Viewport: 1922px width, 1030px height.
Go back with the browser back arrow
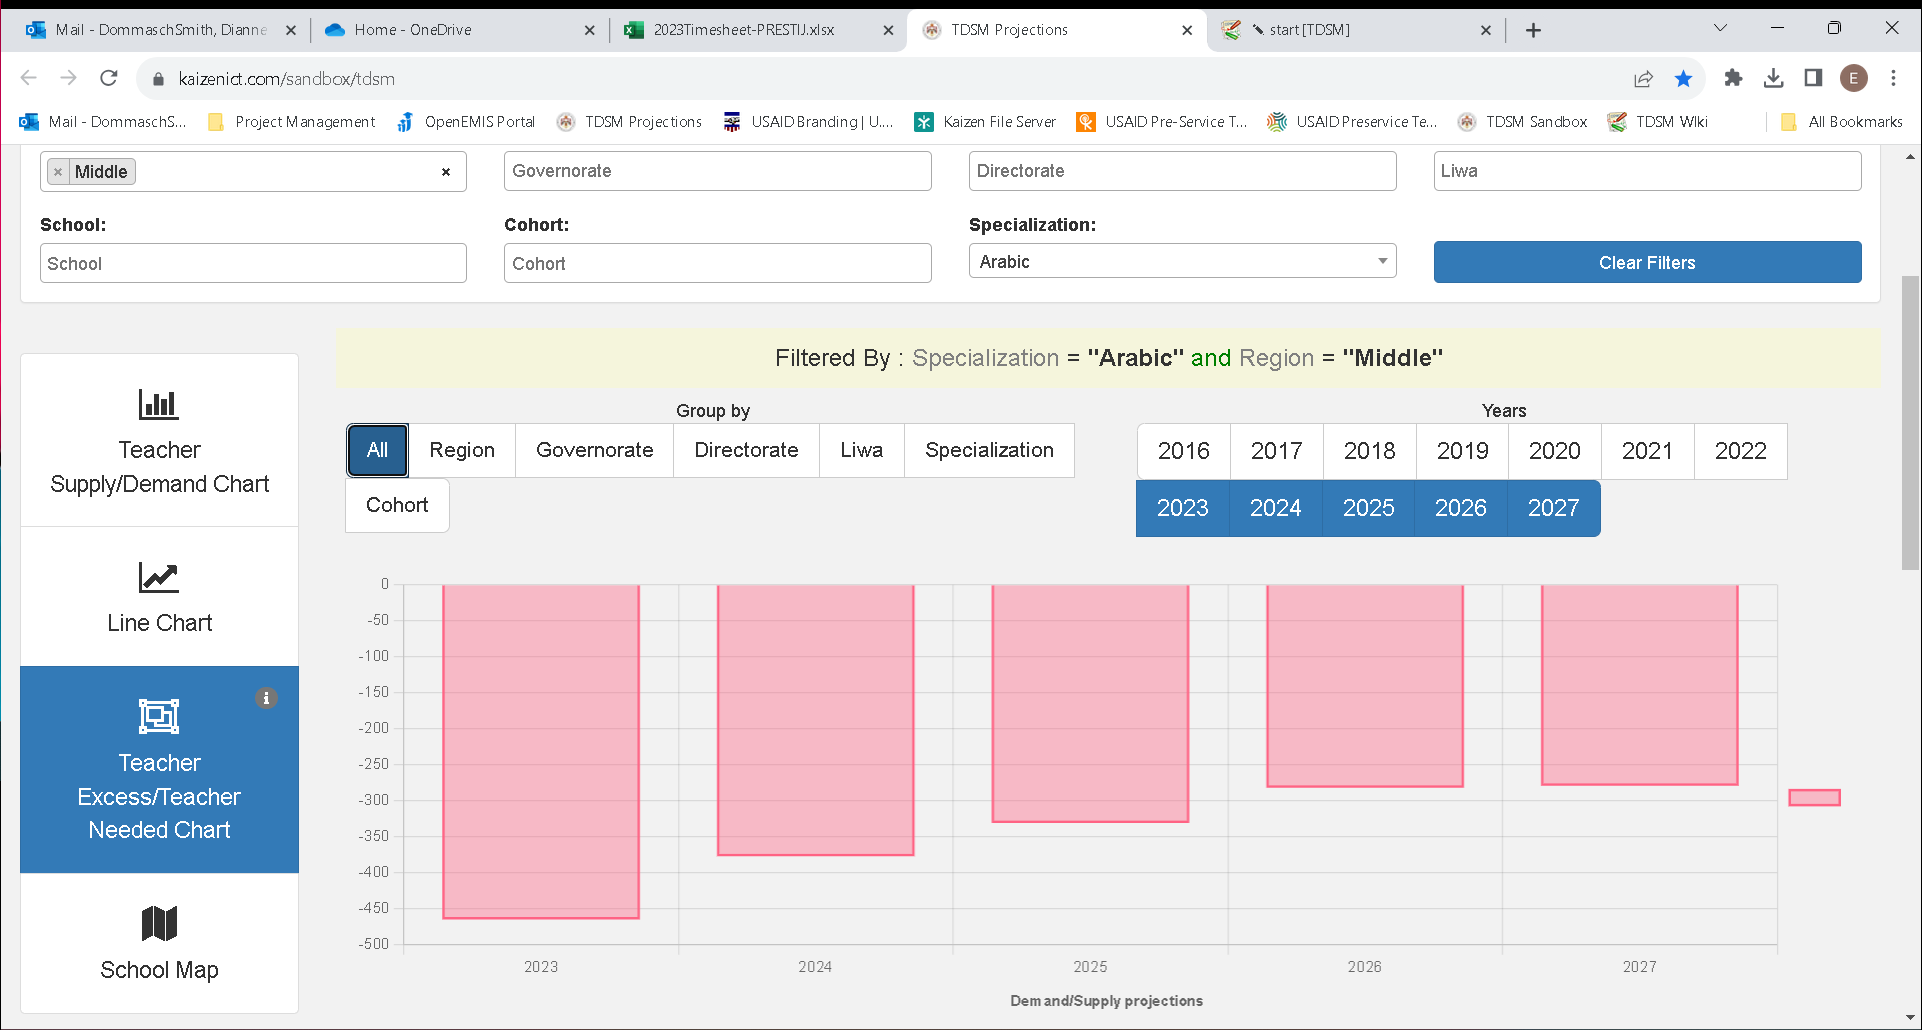(x=28, y=78)
